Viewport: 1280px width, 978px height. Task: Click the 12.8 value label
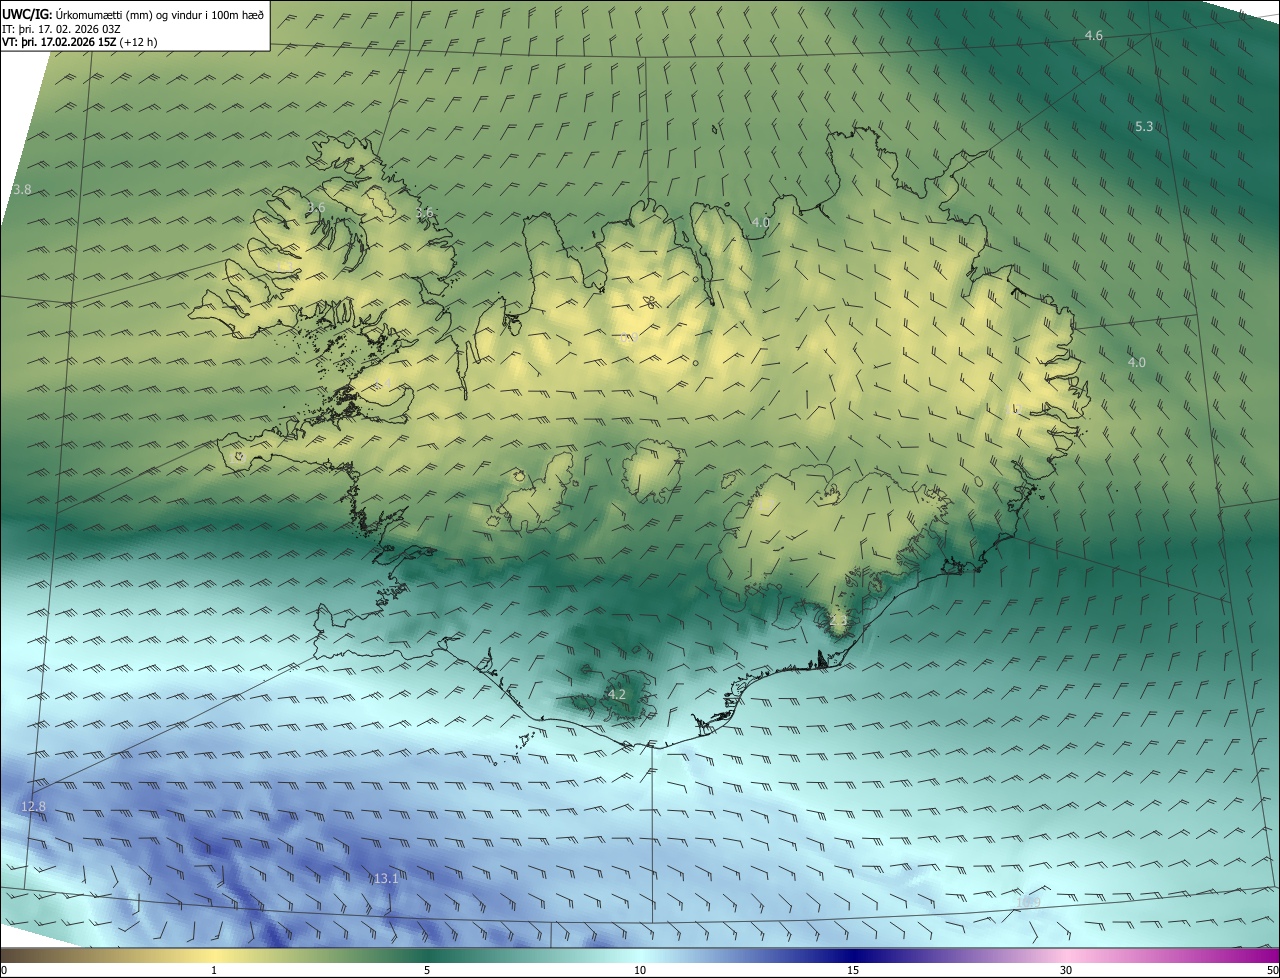point(33,807)
